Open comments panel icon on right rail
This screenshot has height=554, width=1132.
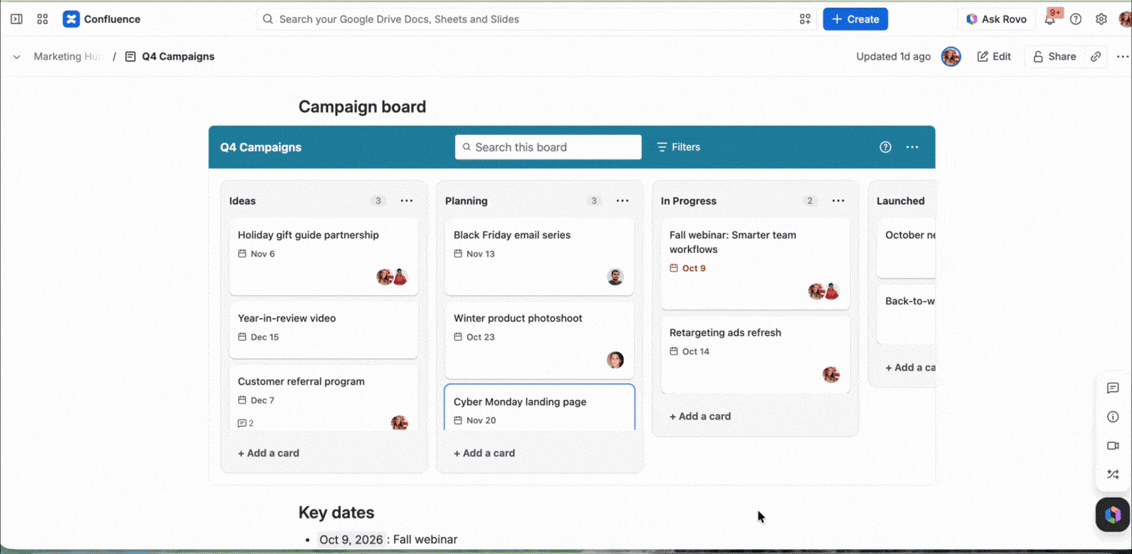(x=1113, y=389)
